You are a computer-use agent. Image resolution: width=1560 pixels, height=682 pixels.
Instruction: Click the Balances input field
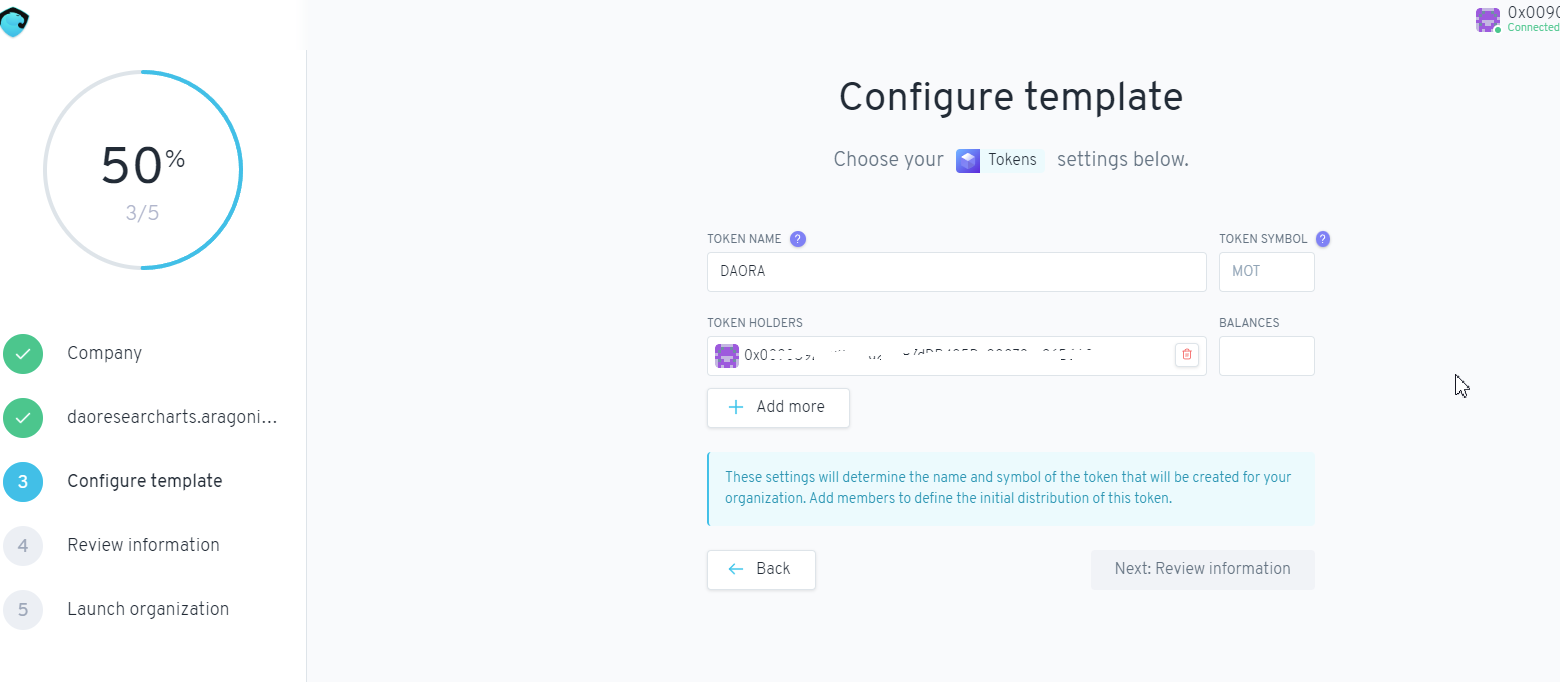[1266, 356]
